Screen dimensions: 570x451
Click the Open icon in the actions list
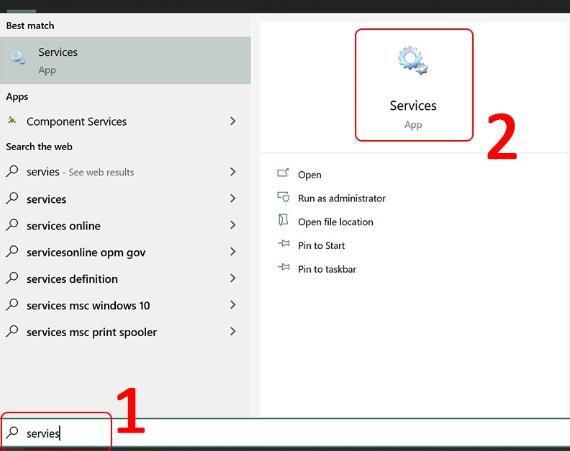[283, 173]
